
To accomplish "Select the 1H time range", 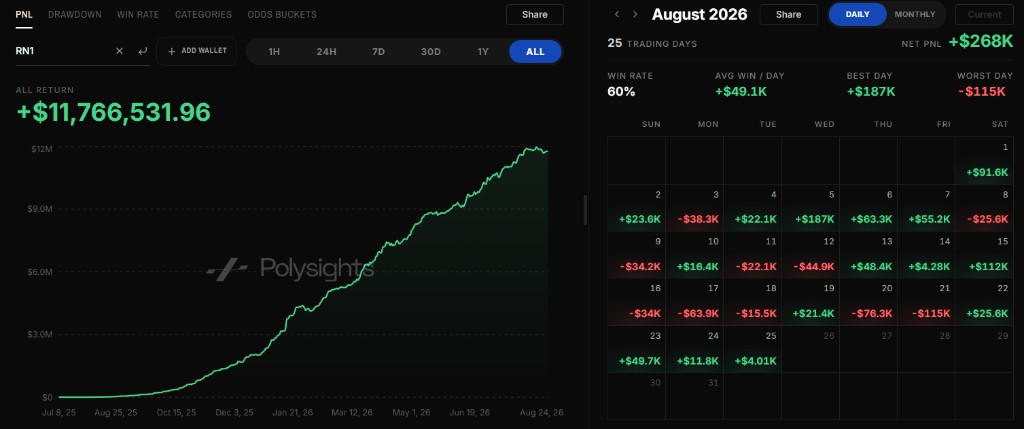I will pos(274,52).
